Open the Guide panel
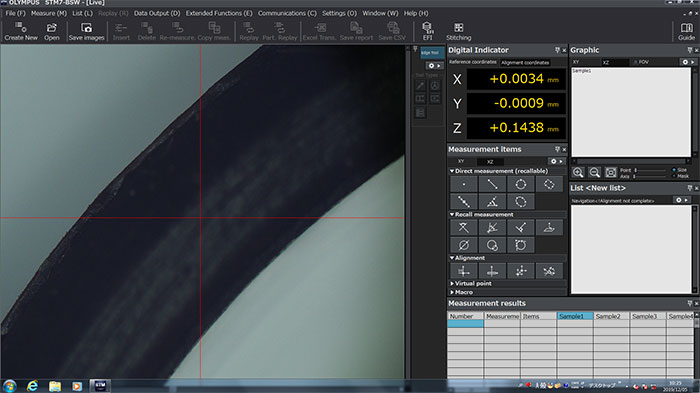This screenshot has height=393, width=700. [x=686, y=31]
